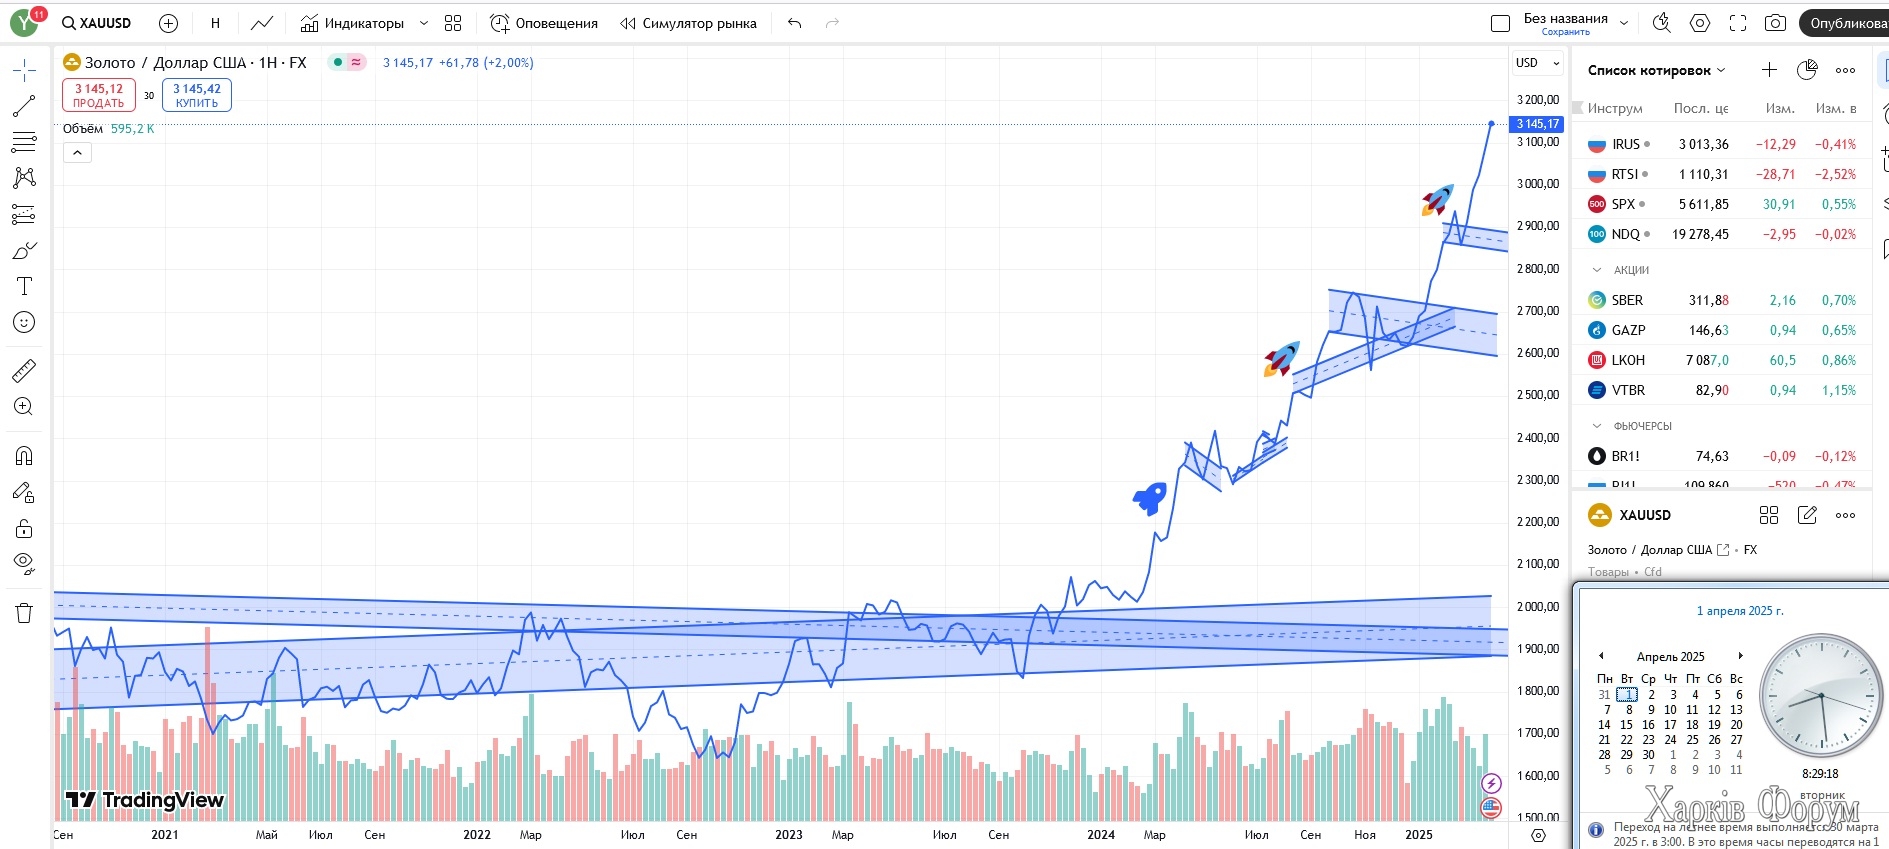Open the USD currency dropdown
This screenshot has height=849, width=1889.
pos(1537,63)
